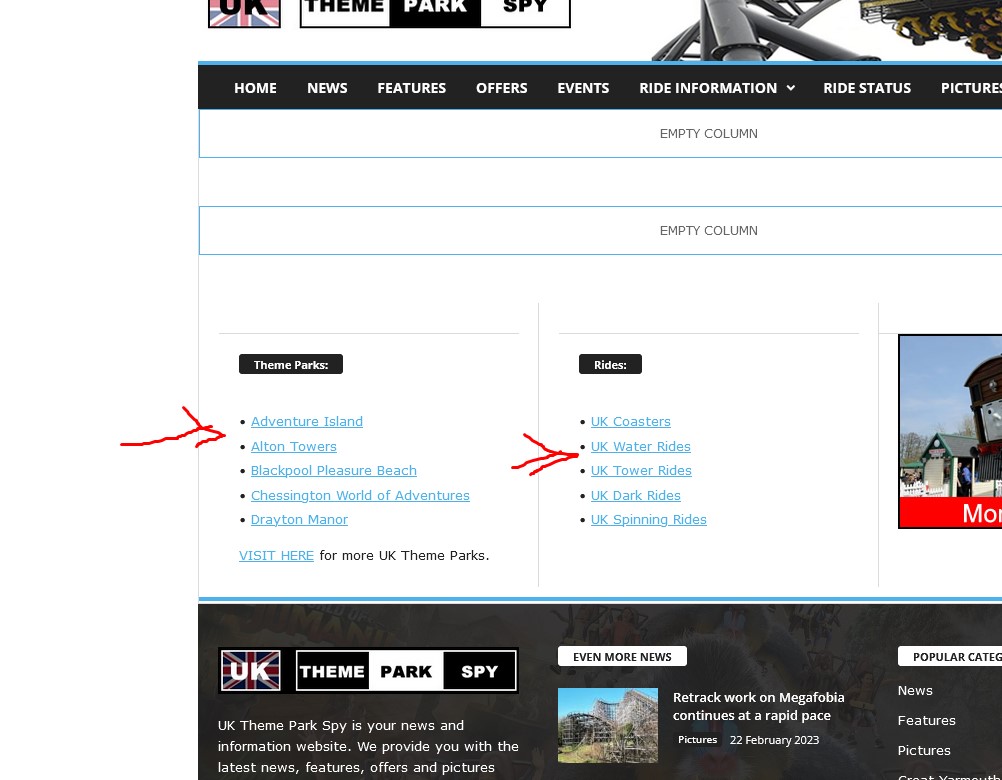Click the 22 February 2023 date

774,740
